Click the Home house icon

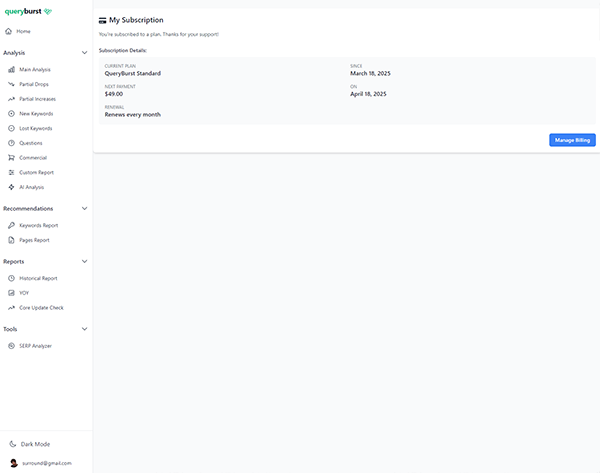tap(8, 31)
